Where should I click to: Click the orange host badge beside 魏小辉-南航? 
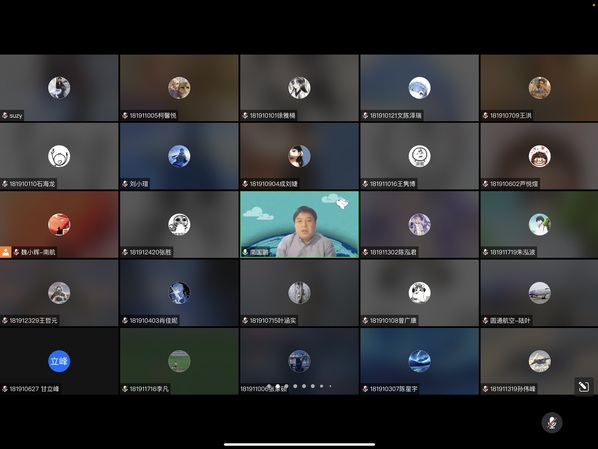point(5,252)
